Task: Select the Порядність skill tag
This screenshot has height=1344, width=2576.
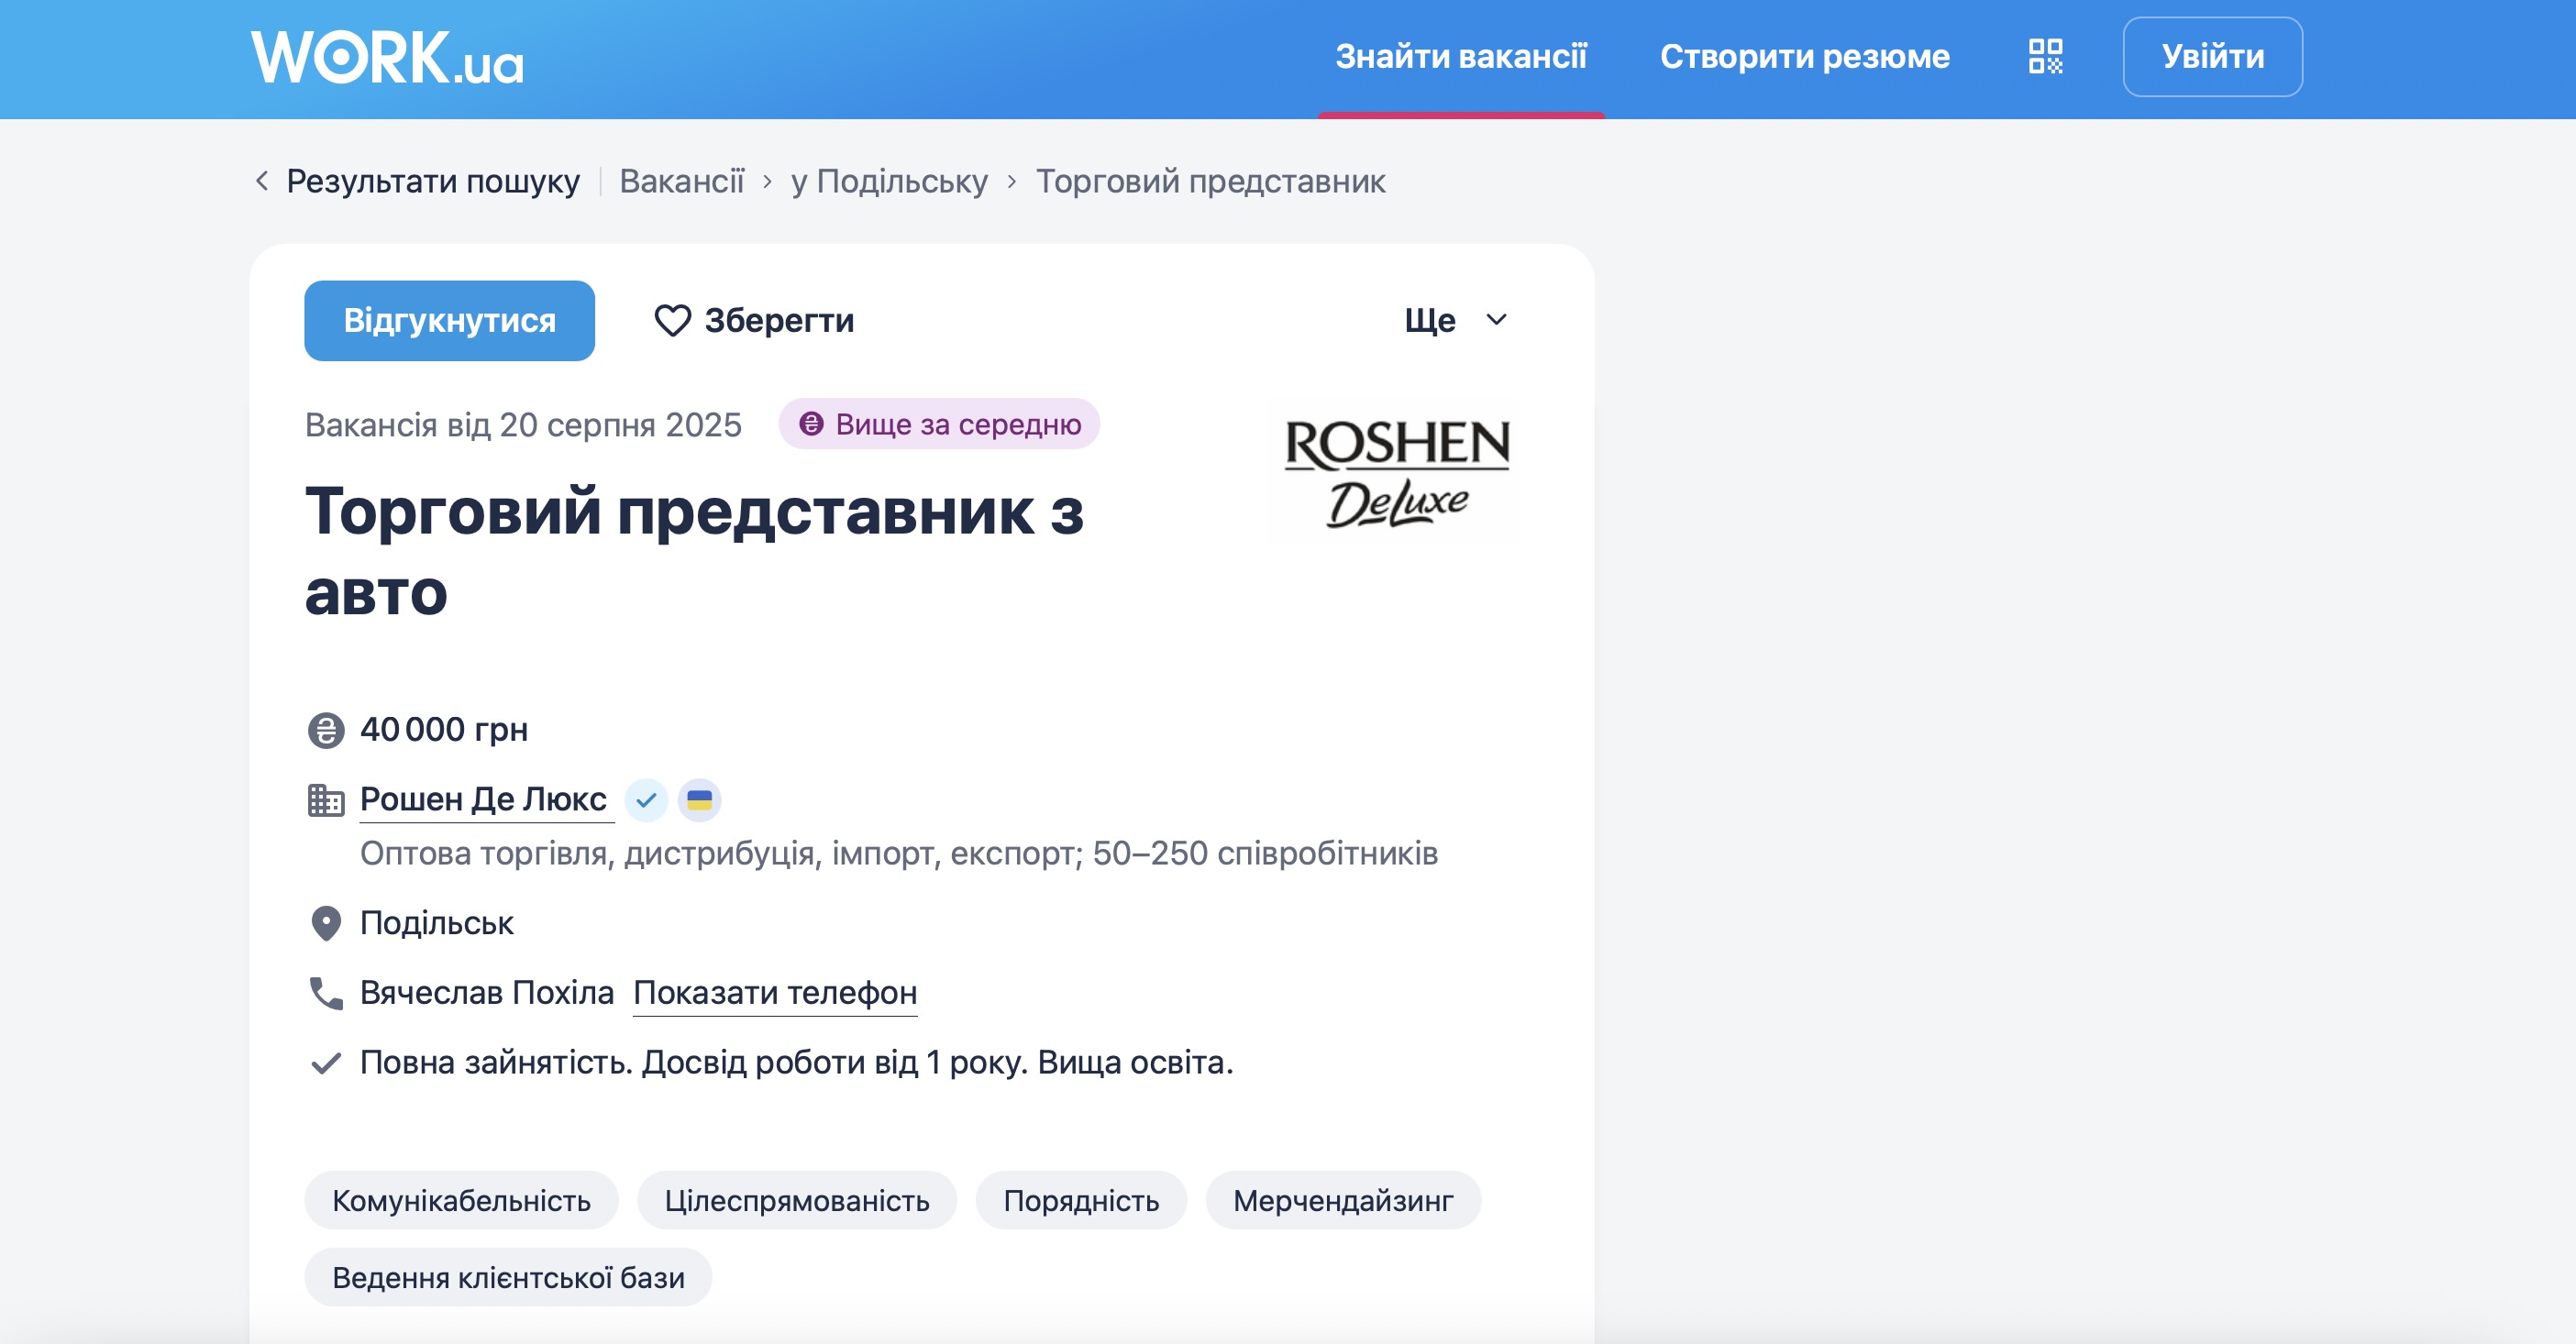Action: (1081, 1200)
